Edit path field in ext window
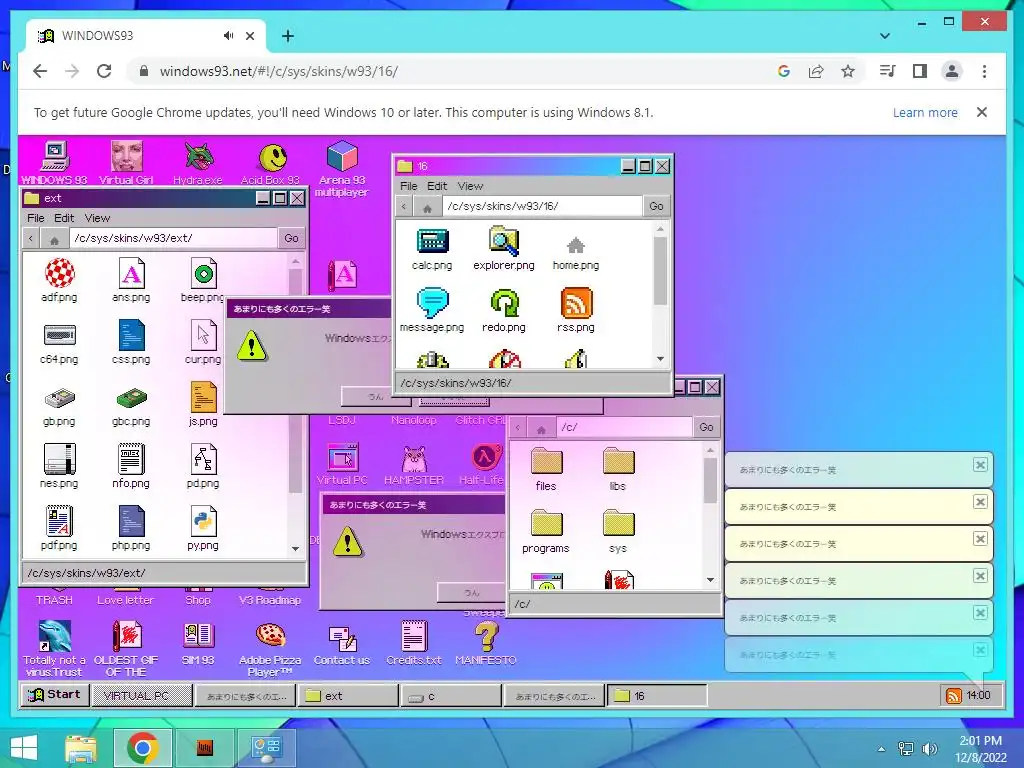This screenshot has height=768, width=1024. (x=173, y=238)
